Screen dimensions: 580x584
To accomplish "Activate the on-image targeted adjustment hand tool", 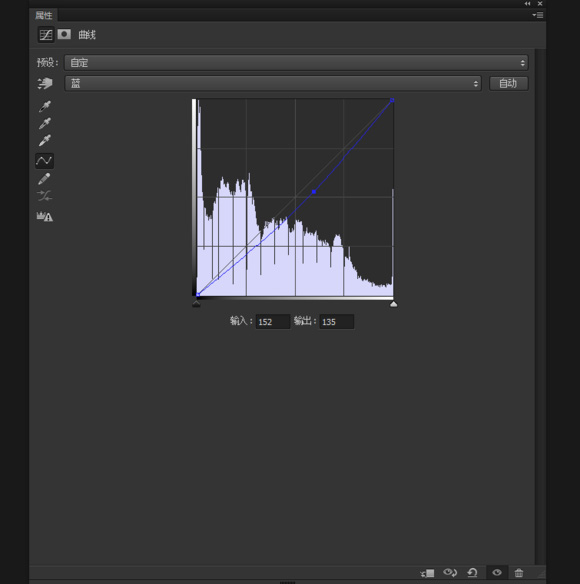I will click(x=45, y=83).
